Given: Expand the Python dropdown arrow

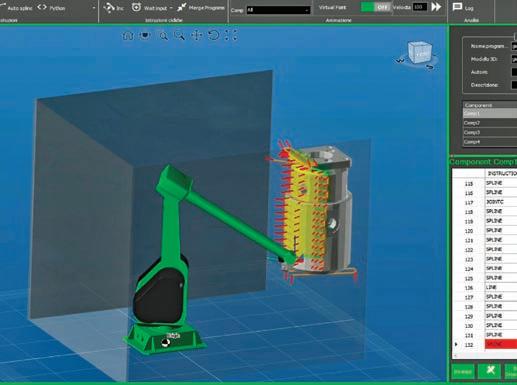Looking at the screenshot, I should [x=94, y=8].
